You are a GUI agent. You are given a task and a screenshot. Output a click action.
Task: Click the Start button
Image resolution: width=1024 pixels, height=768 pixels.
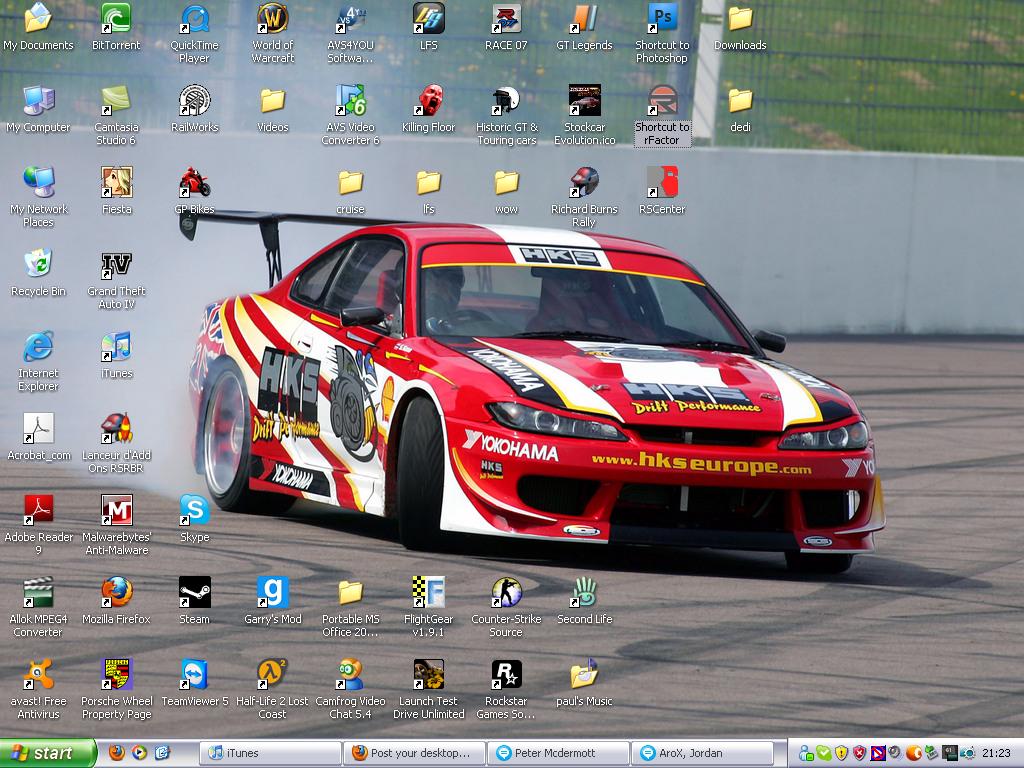point(48,753)
